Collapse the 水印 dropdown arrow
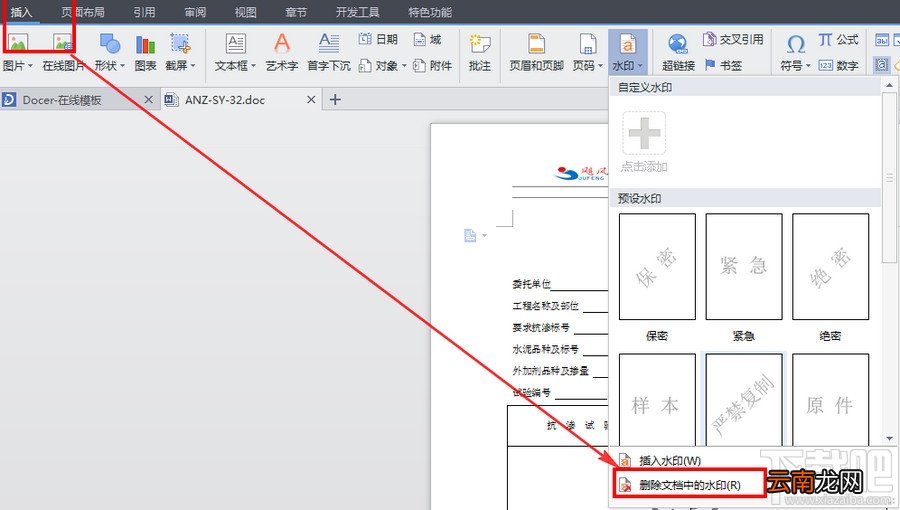Image resolution: width=900 pixels, height=510 pixels. tap(640, 65)
